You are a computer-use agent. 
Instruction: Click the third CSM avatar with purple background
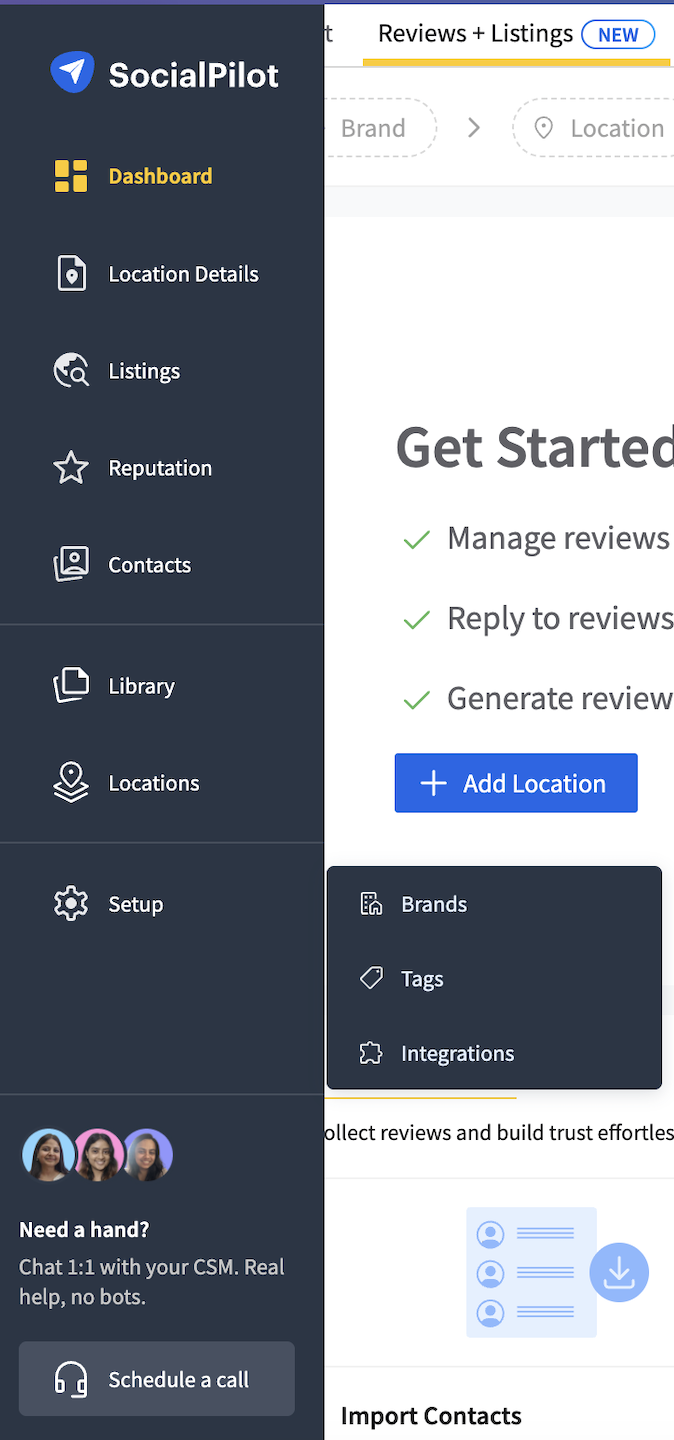point(148,1155)
